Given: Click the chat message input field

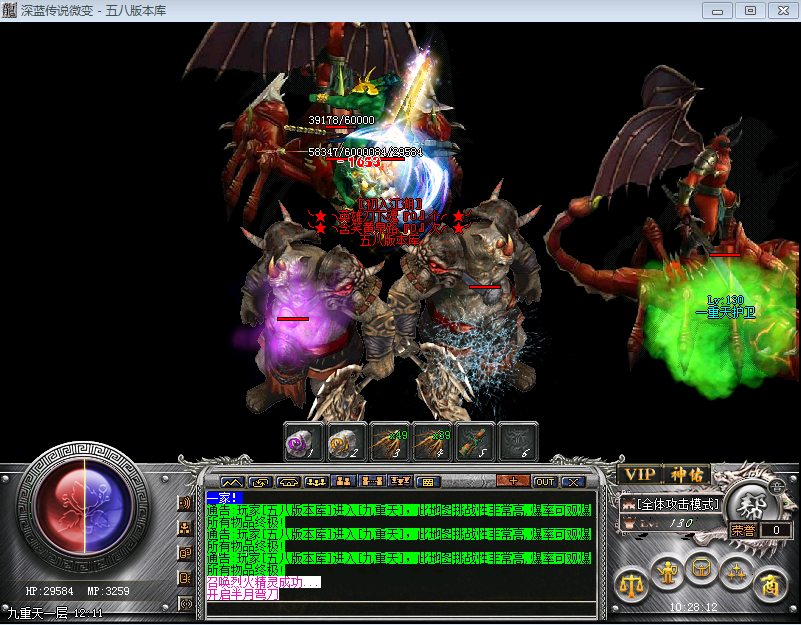Looking at the screenshot, I should [x=401, y=609].
